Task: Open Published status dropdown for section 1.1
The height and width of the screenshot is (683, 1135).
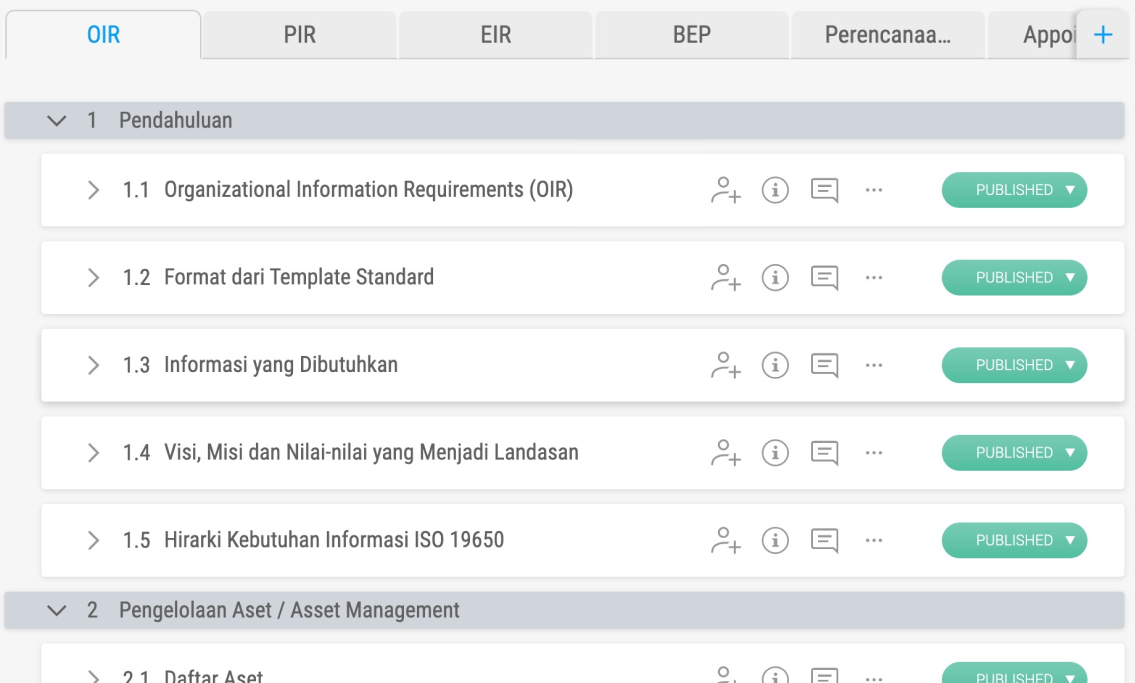Action: pos(1014,190)
